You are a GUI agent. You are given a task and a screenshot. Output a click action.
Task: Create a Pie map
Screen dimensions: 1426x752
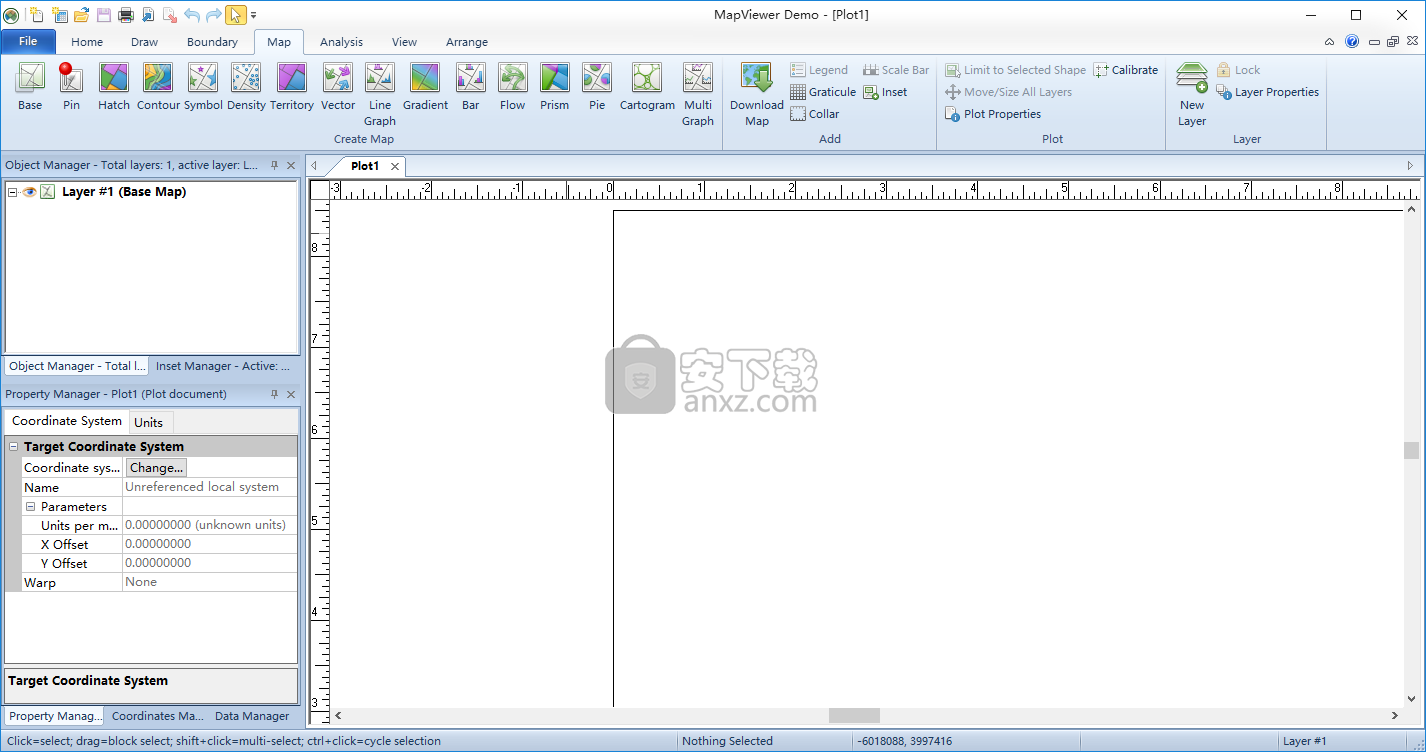click(x=597, y=87)
